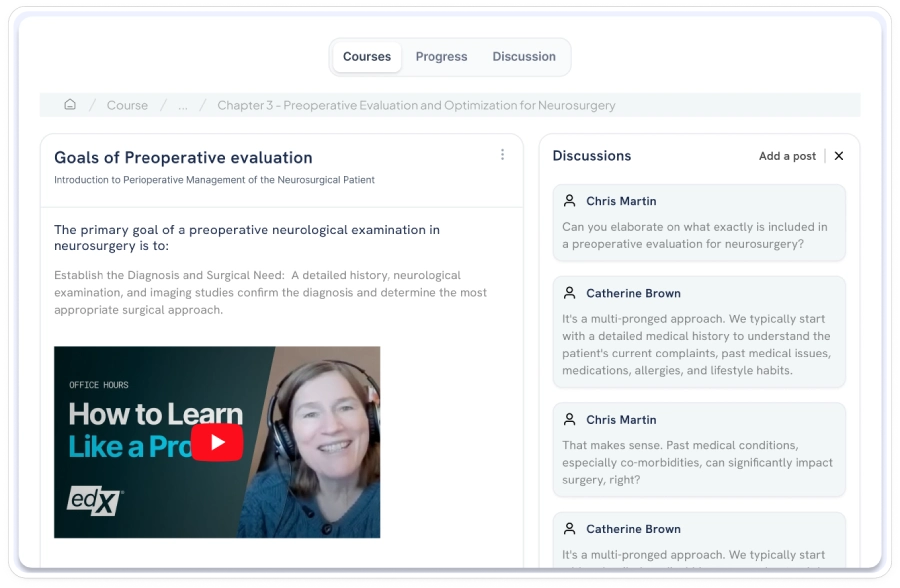This screenshot has height=588, width=900.
Task: Select the Goals of Preoperative evaluation heading
Action: (x=183, y=158)
